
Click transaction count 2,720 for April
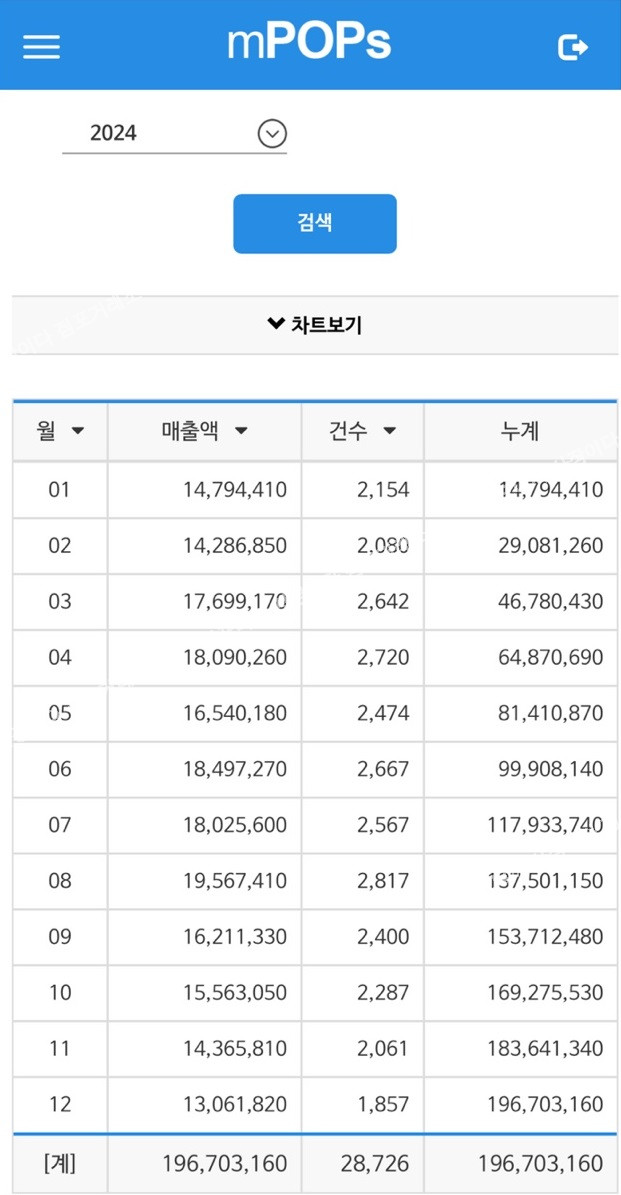click(x=383, y=657)
